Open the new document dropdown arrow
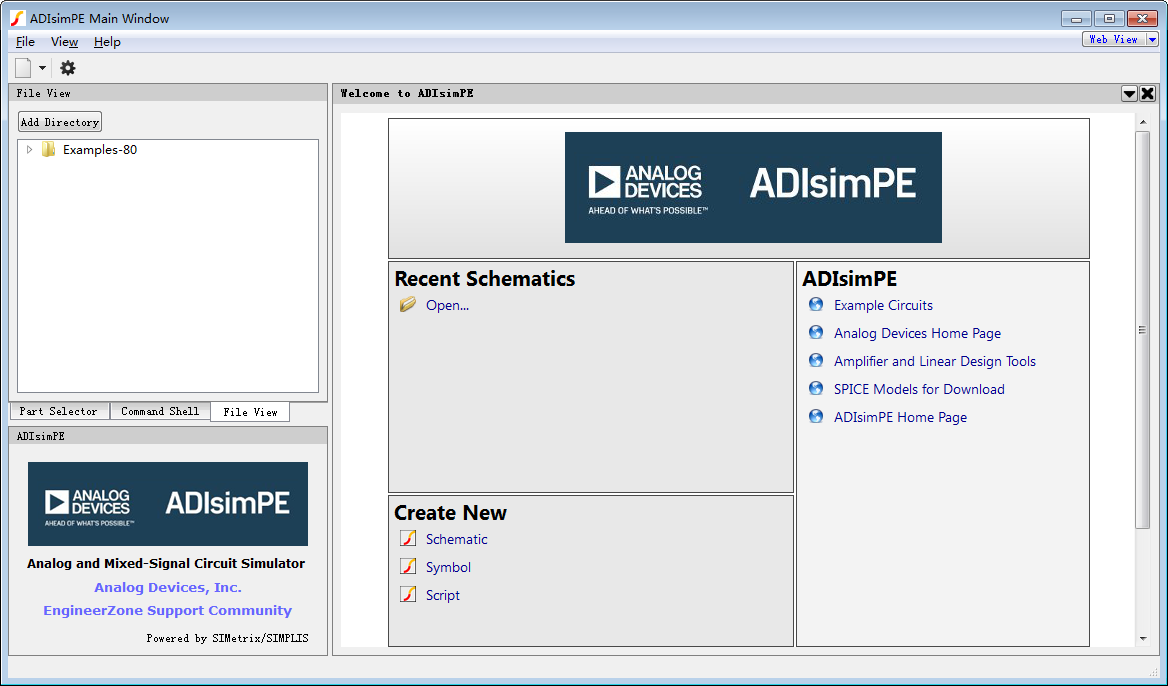1168x686 pixels. pyautogui.click(x=42, y=68)
